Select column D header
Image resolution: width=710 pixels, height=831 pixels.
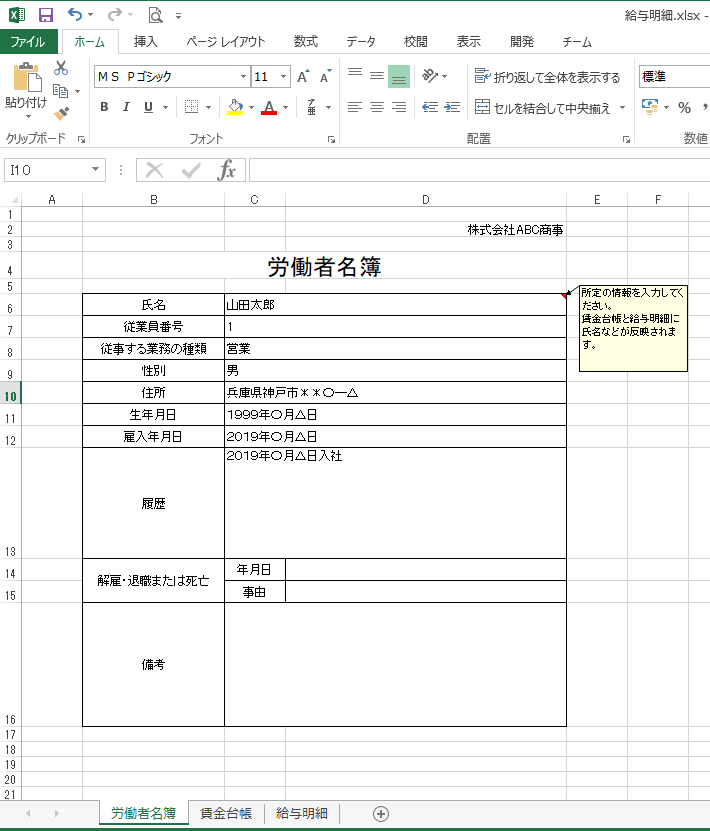[425, 200]
